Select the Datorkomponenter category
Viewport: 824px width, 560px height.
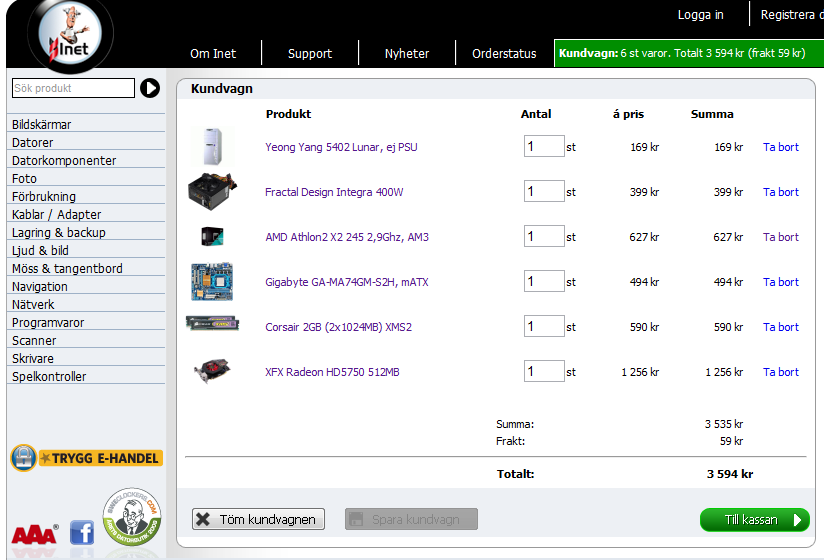pos(64,160)
